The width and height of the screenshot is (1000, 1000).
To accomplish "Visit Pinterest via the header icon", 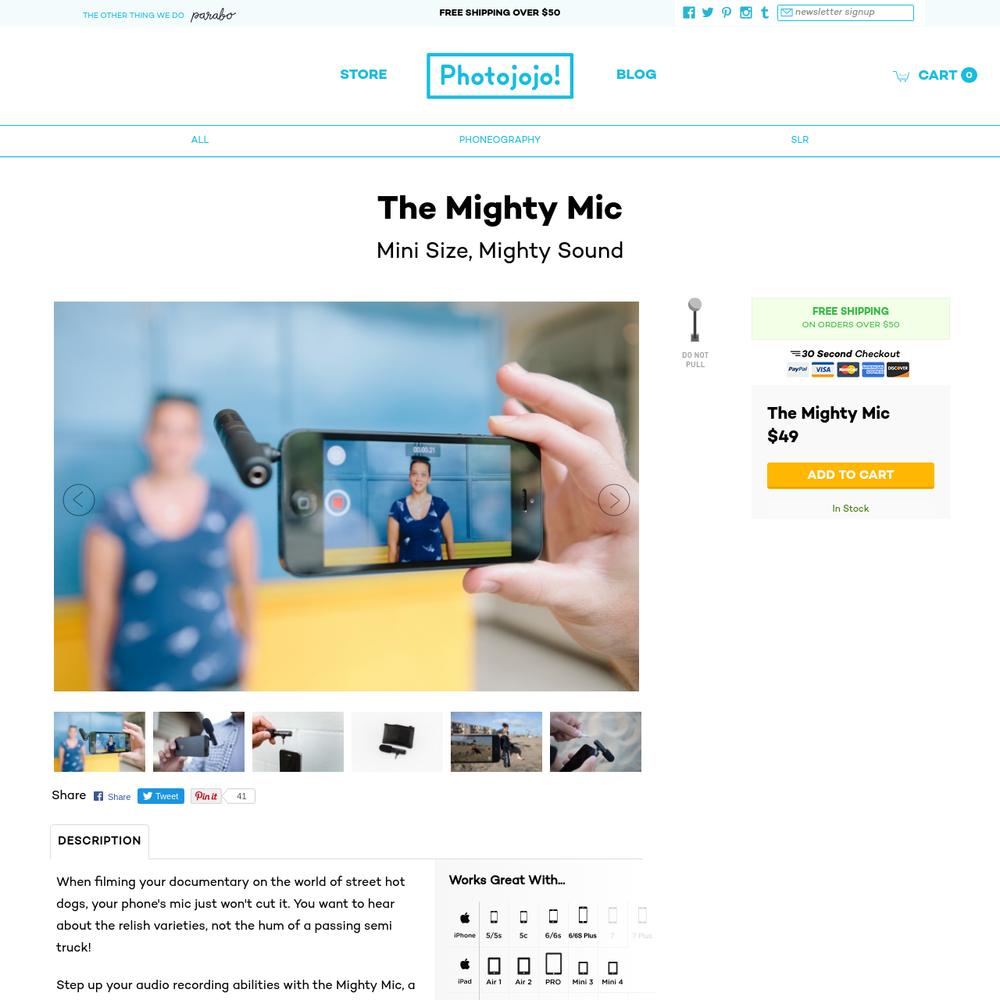I will click(x=726, y=13).
